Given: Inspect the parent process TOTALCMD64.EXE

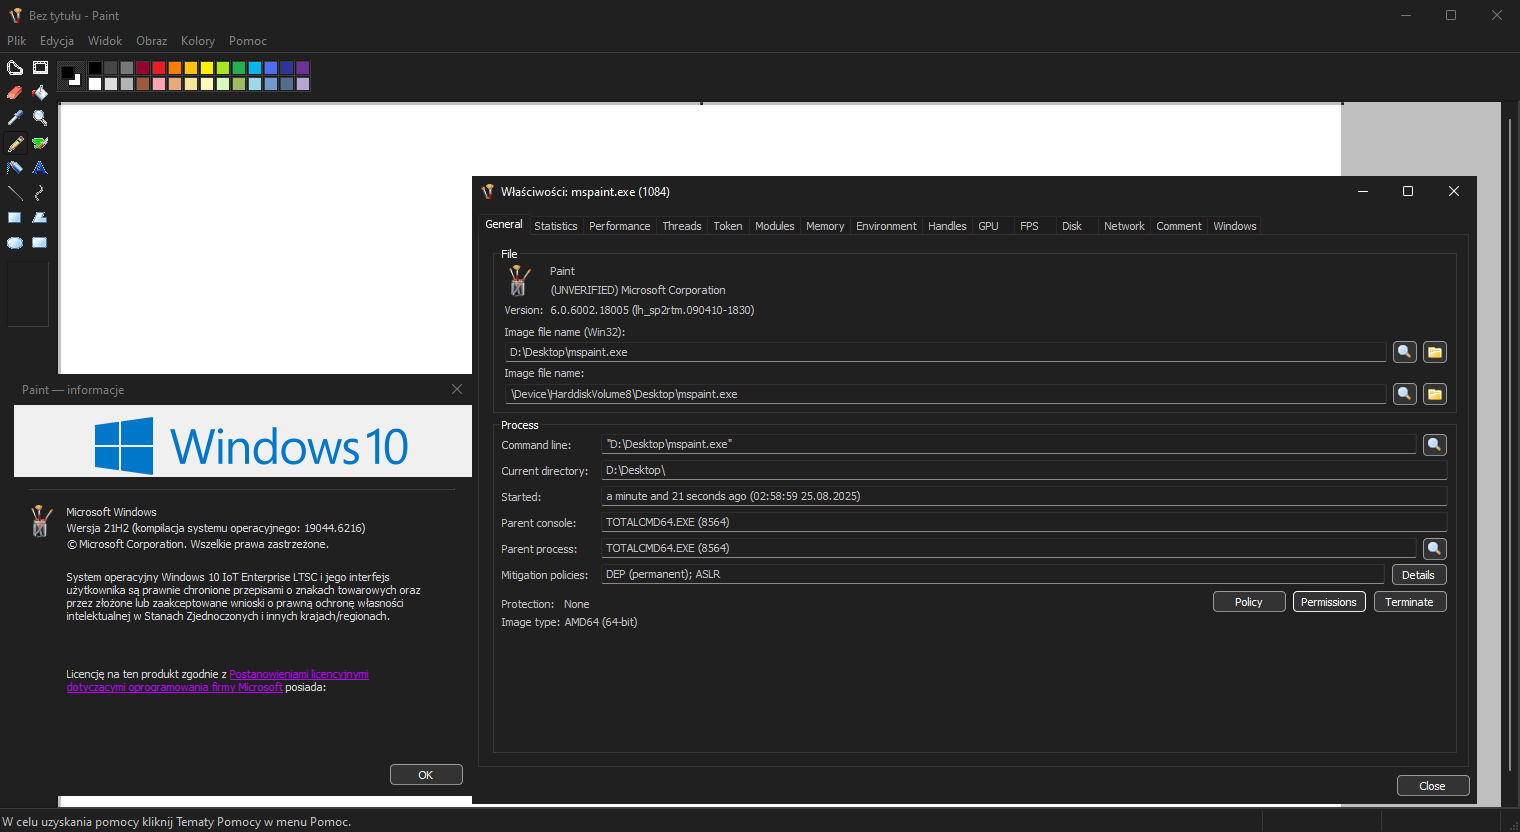Looking at the screenshot, I should tap(1434, 549).
